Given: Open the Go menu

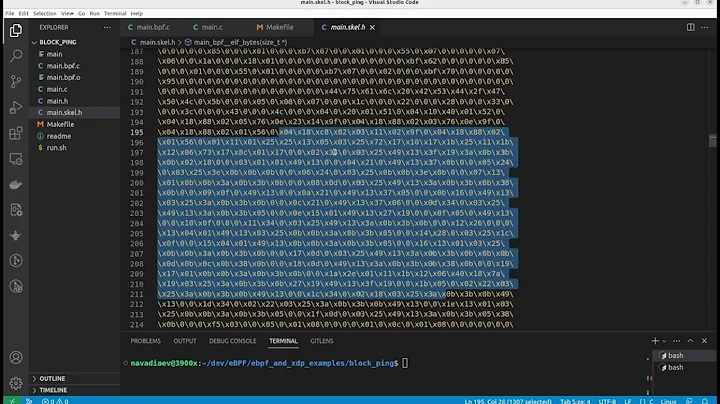Looking at the screenshot, I should [x=82, y=13].
